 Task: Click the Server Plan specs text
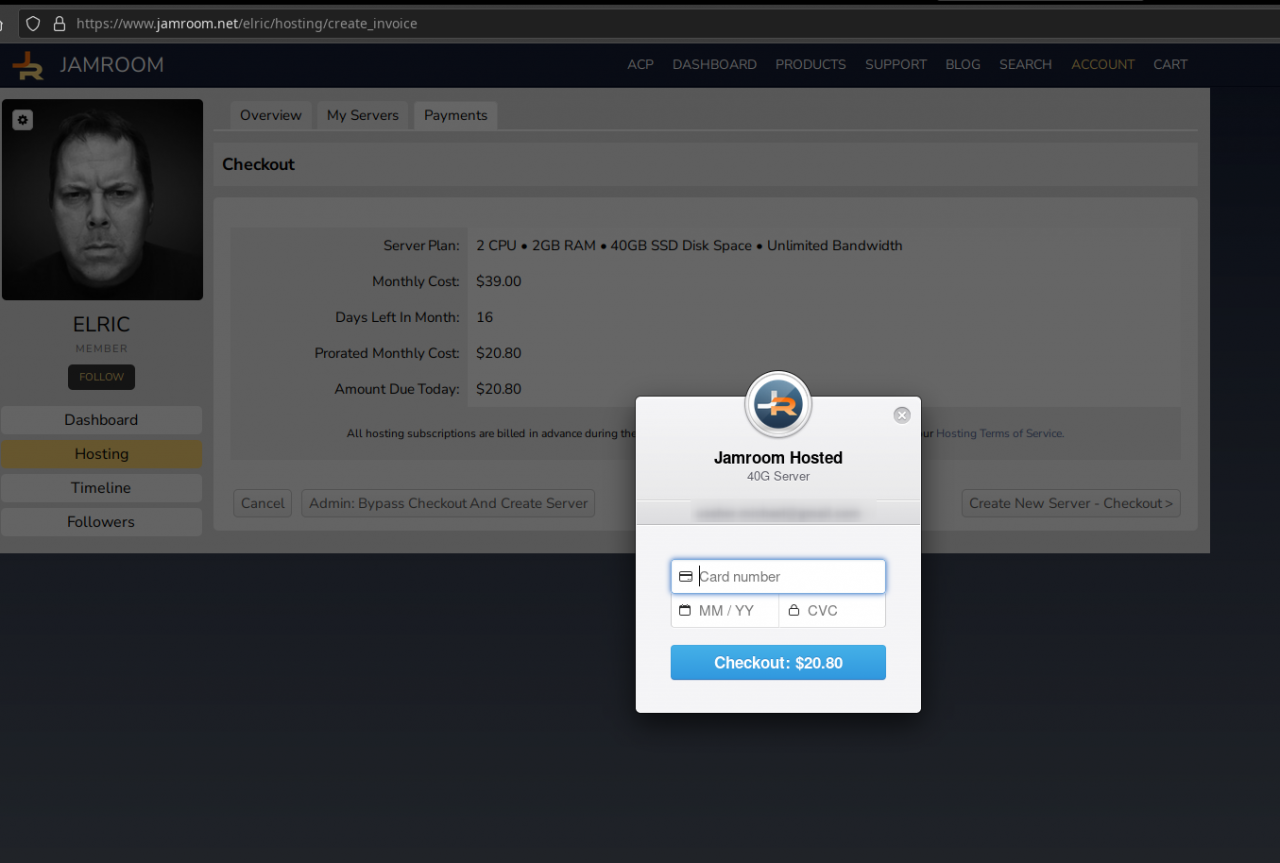point(689,246)
